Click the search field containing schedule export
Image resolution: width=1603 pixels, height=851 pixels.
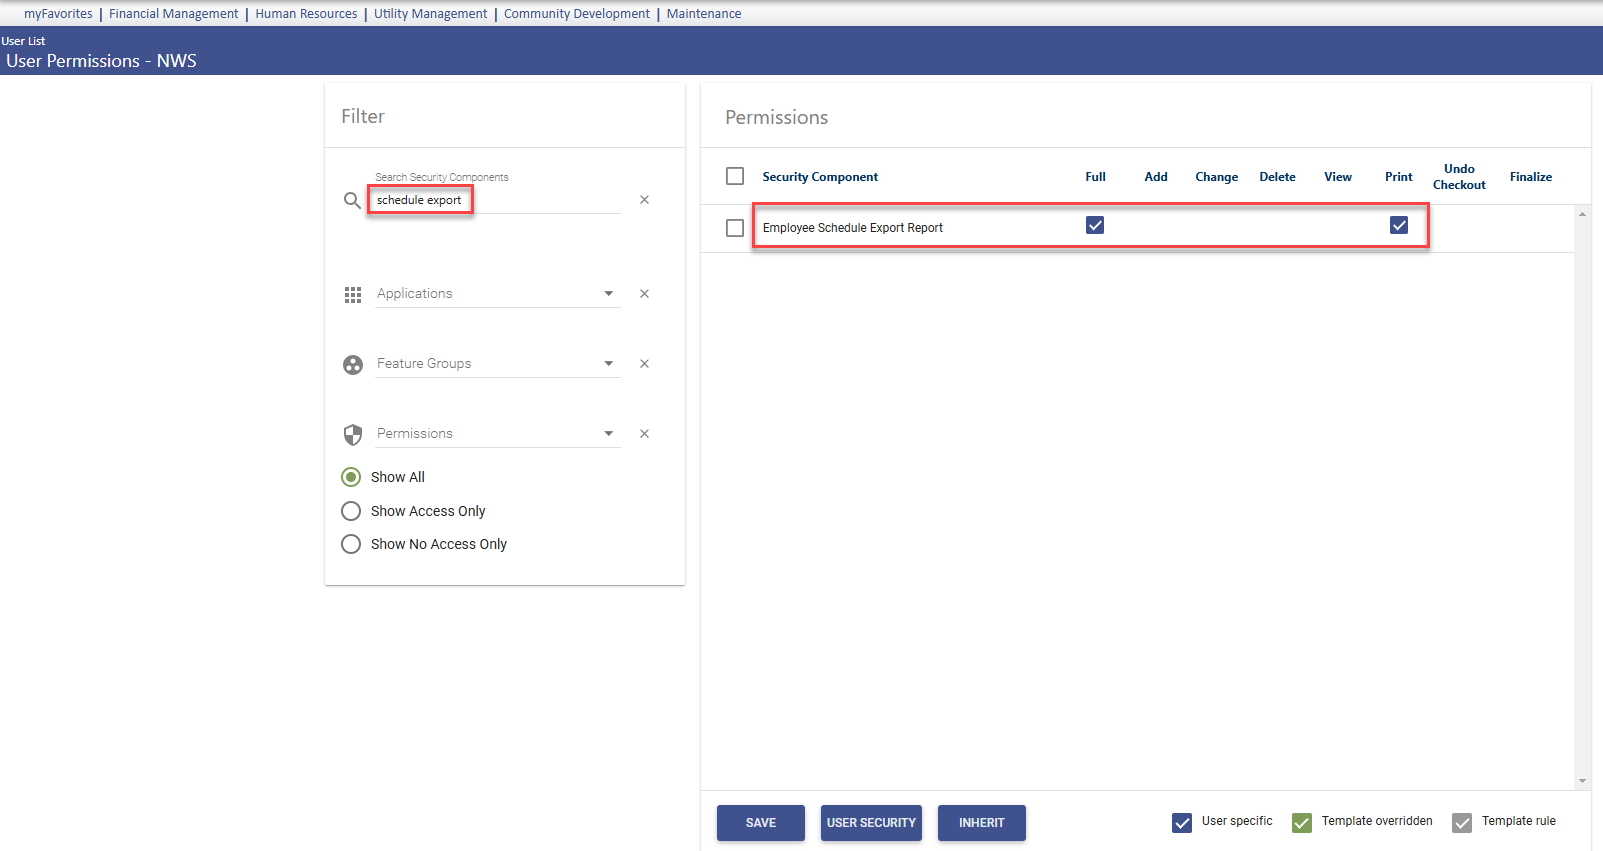(x=498, y=200)
